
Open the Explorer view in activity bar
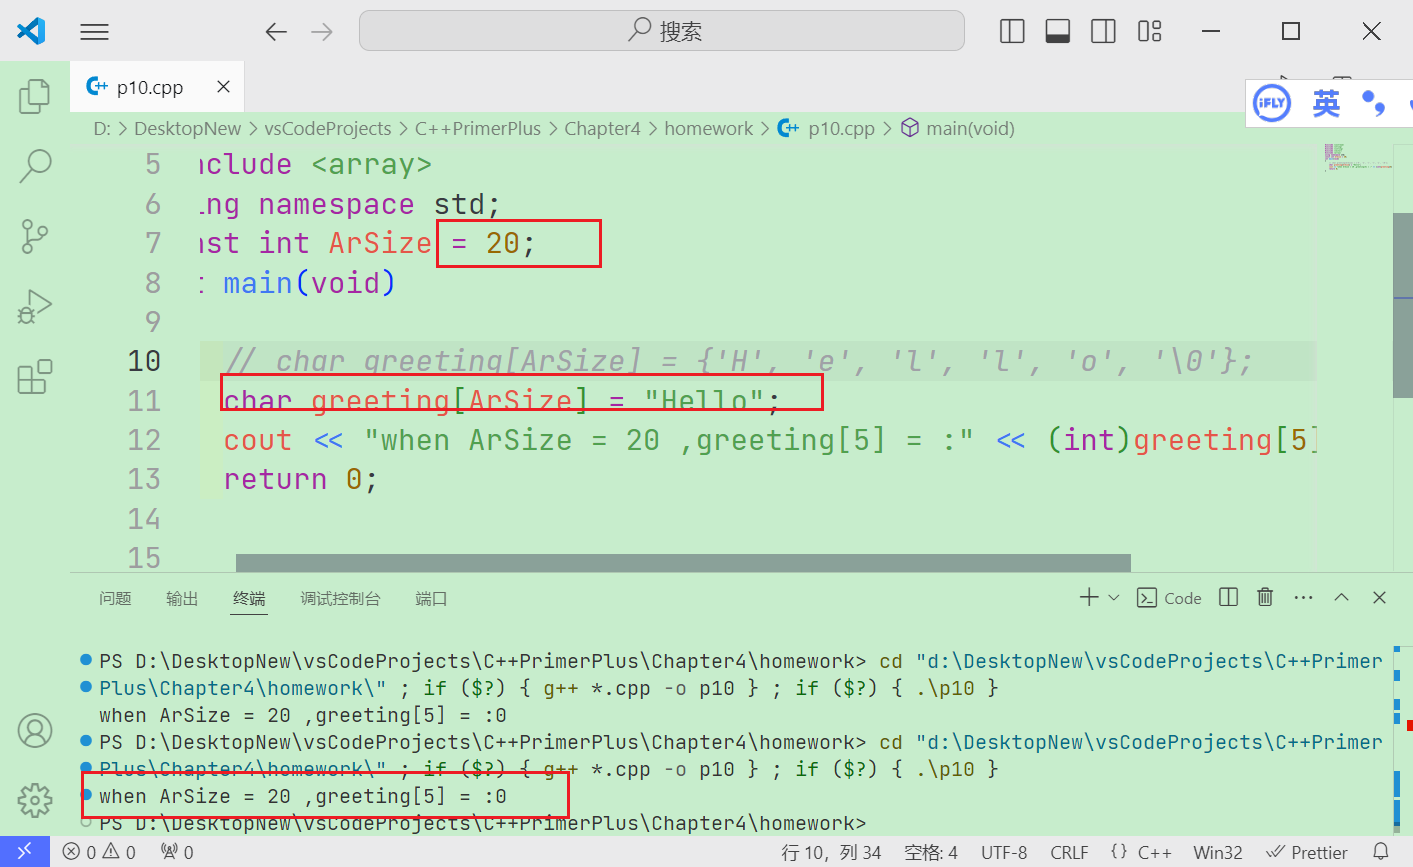[35, 96]
